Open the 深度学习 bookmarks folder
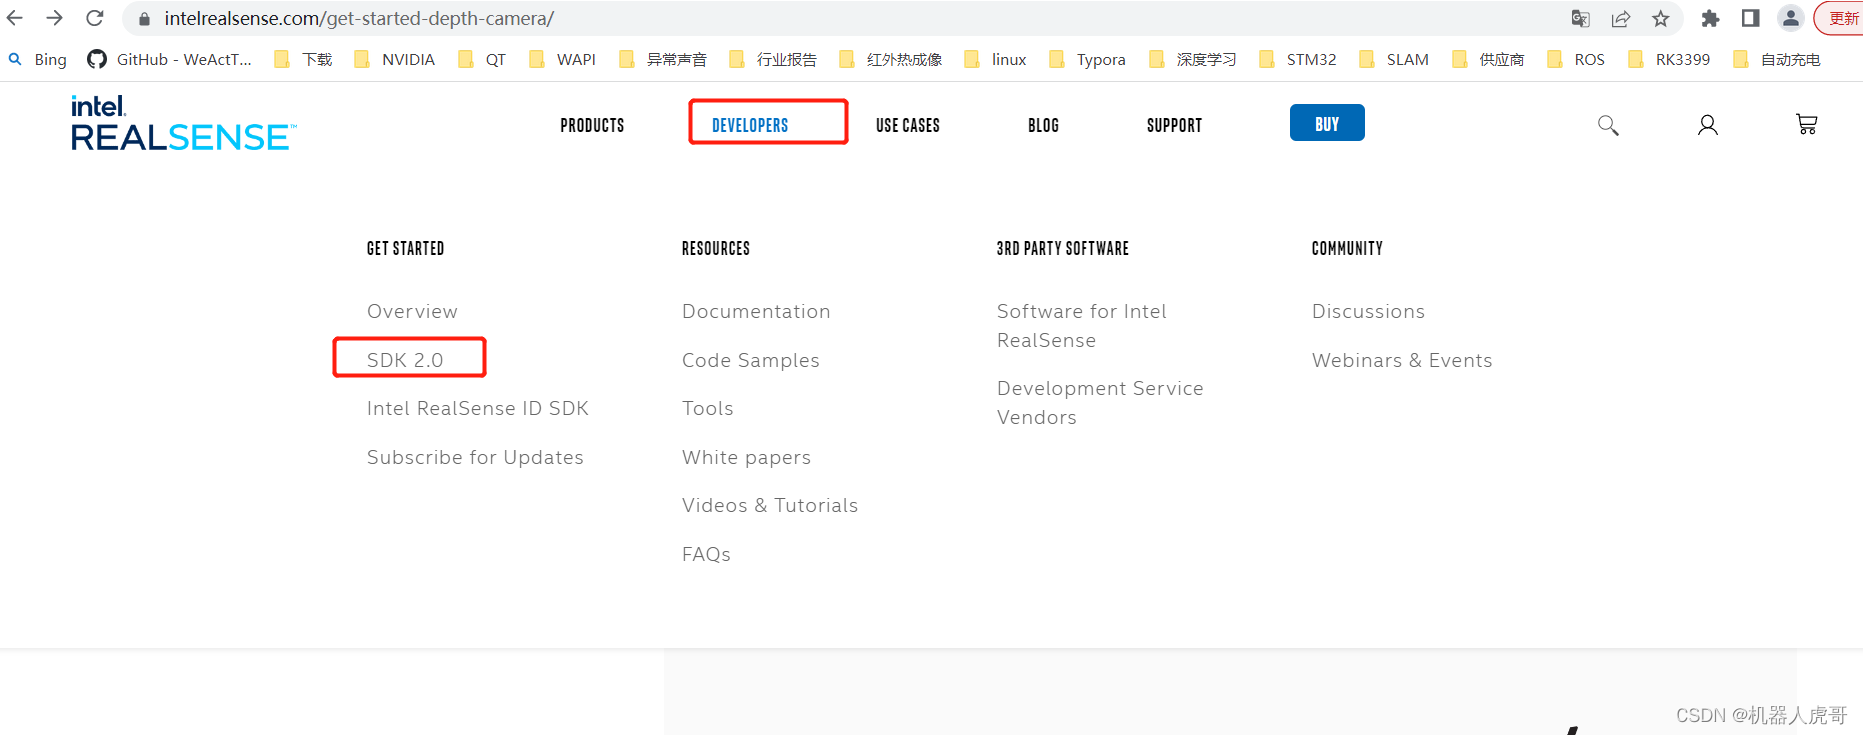 [x=1193, y=59]
